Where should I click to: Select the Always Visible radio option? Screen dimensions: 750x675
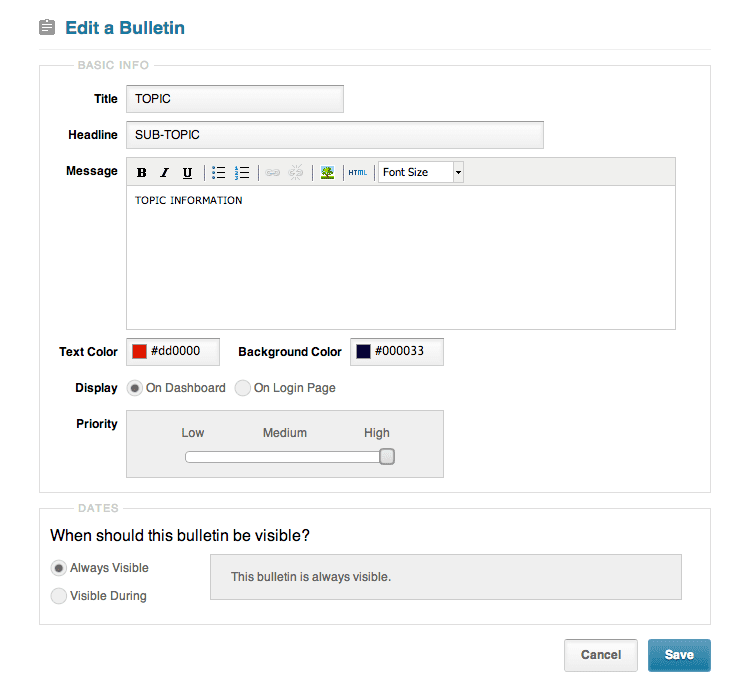pyautogui.click(x=58, y=568)
